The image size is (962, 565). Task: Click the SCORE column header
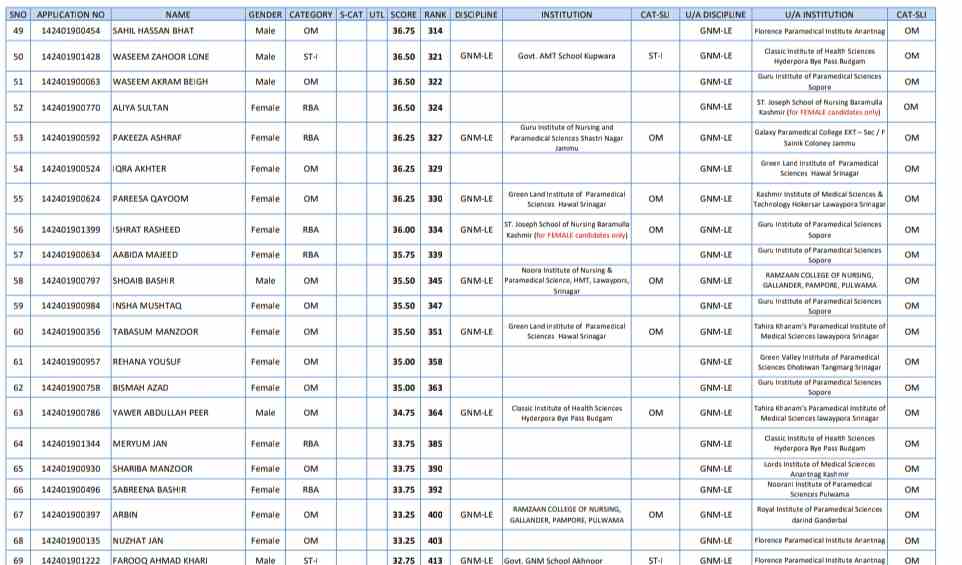pos(403,15)
